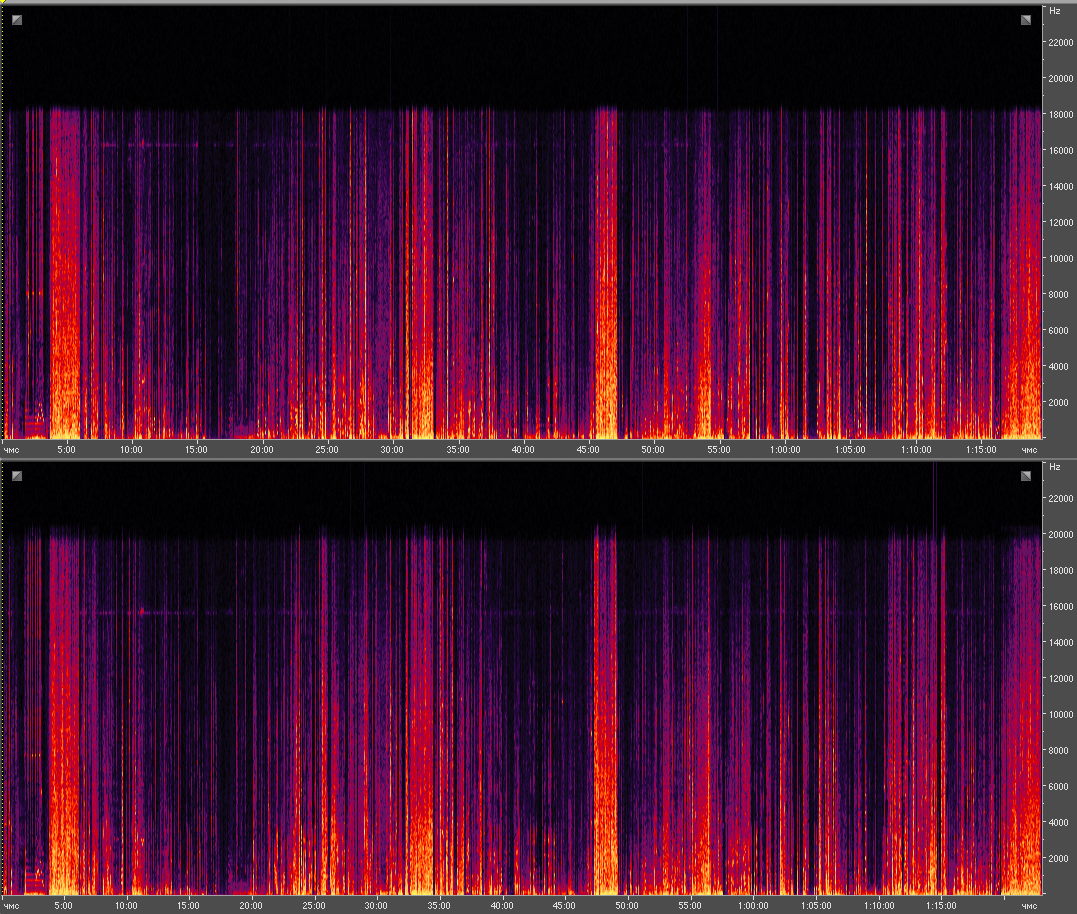
Task: Click the lower spectrogram's right corner toggle icon
Action: point(1025,476)
